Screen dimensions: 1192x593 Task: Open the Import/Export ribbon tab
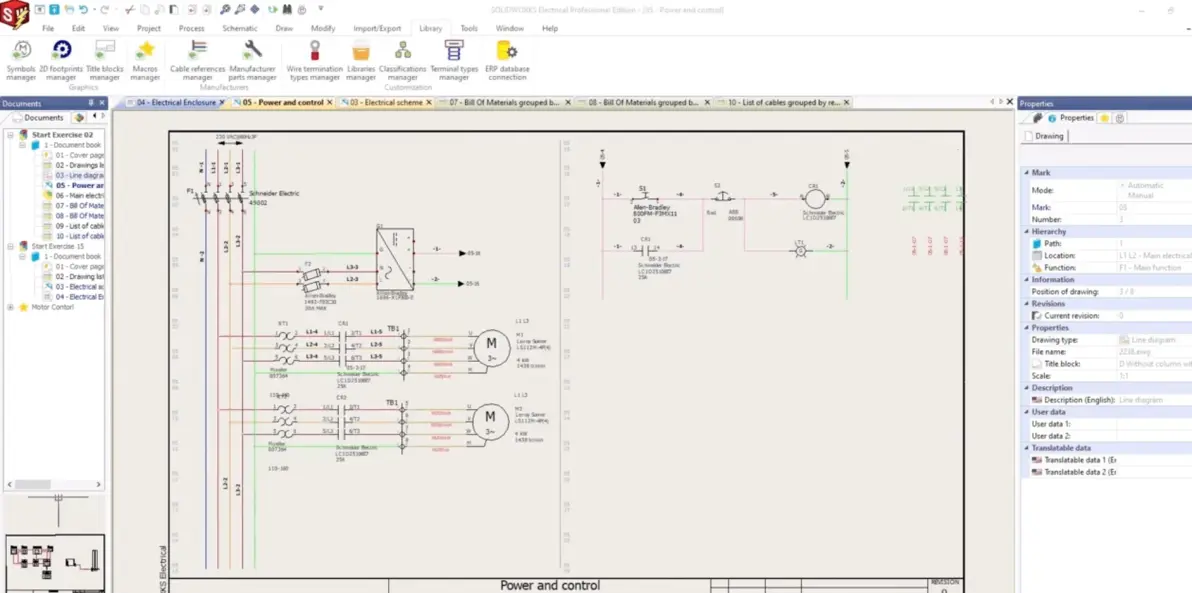[x=377, y=28]
